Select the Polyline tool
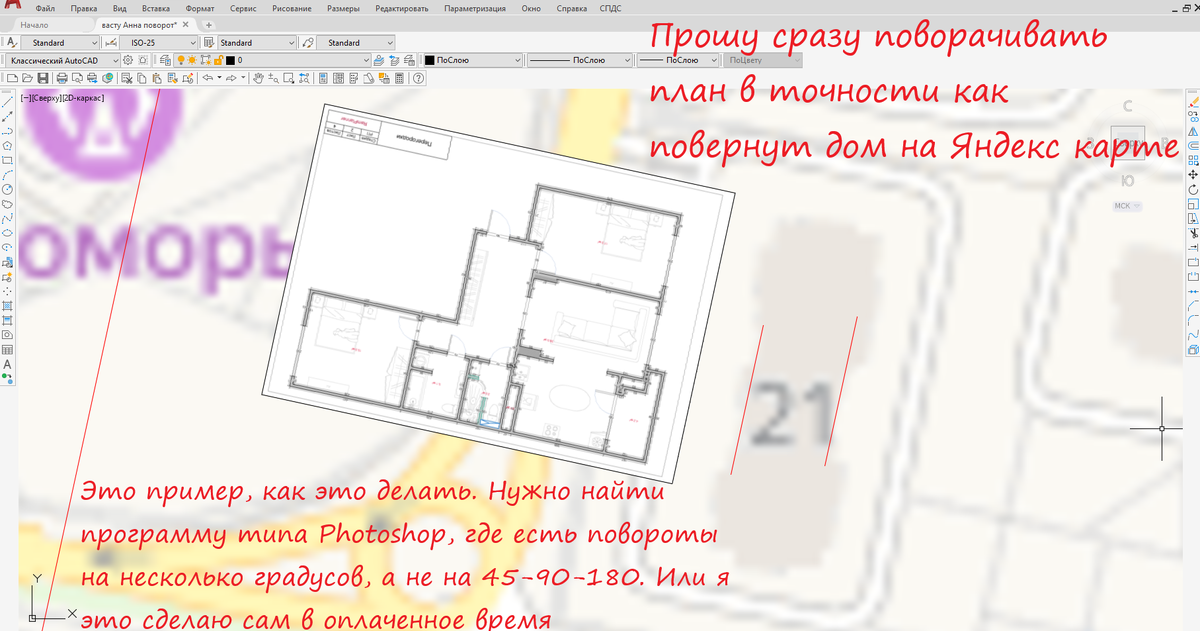 point(7,131)
